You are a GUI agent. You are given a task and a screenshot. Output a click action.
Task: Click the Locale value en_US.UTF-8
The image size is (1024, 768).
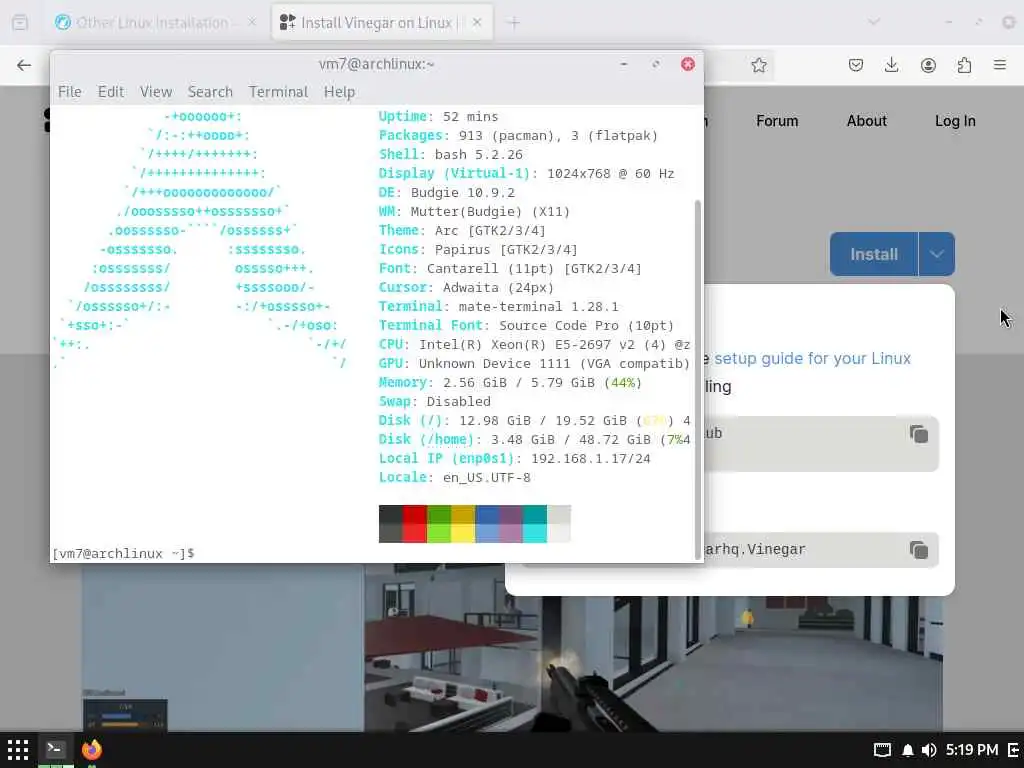point(487,477)
